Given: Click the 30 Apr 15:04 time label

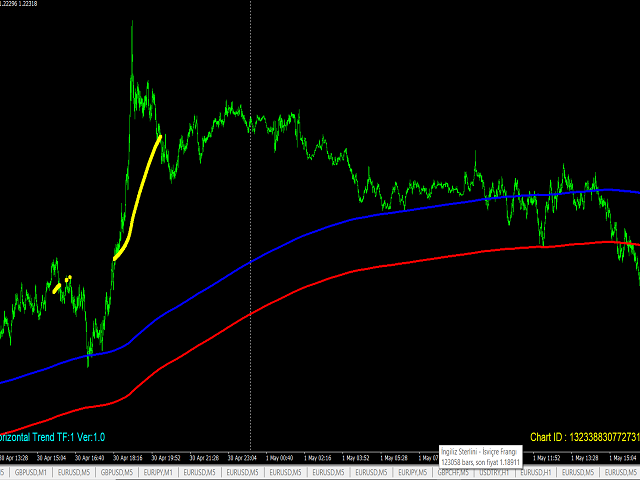Looking at the screenshot, I should coord(51,458).
